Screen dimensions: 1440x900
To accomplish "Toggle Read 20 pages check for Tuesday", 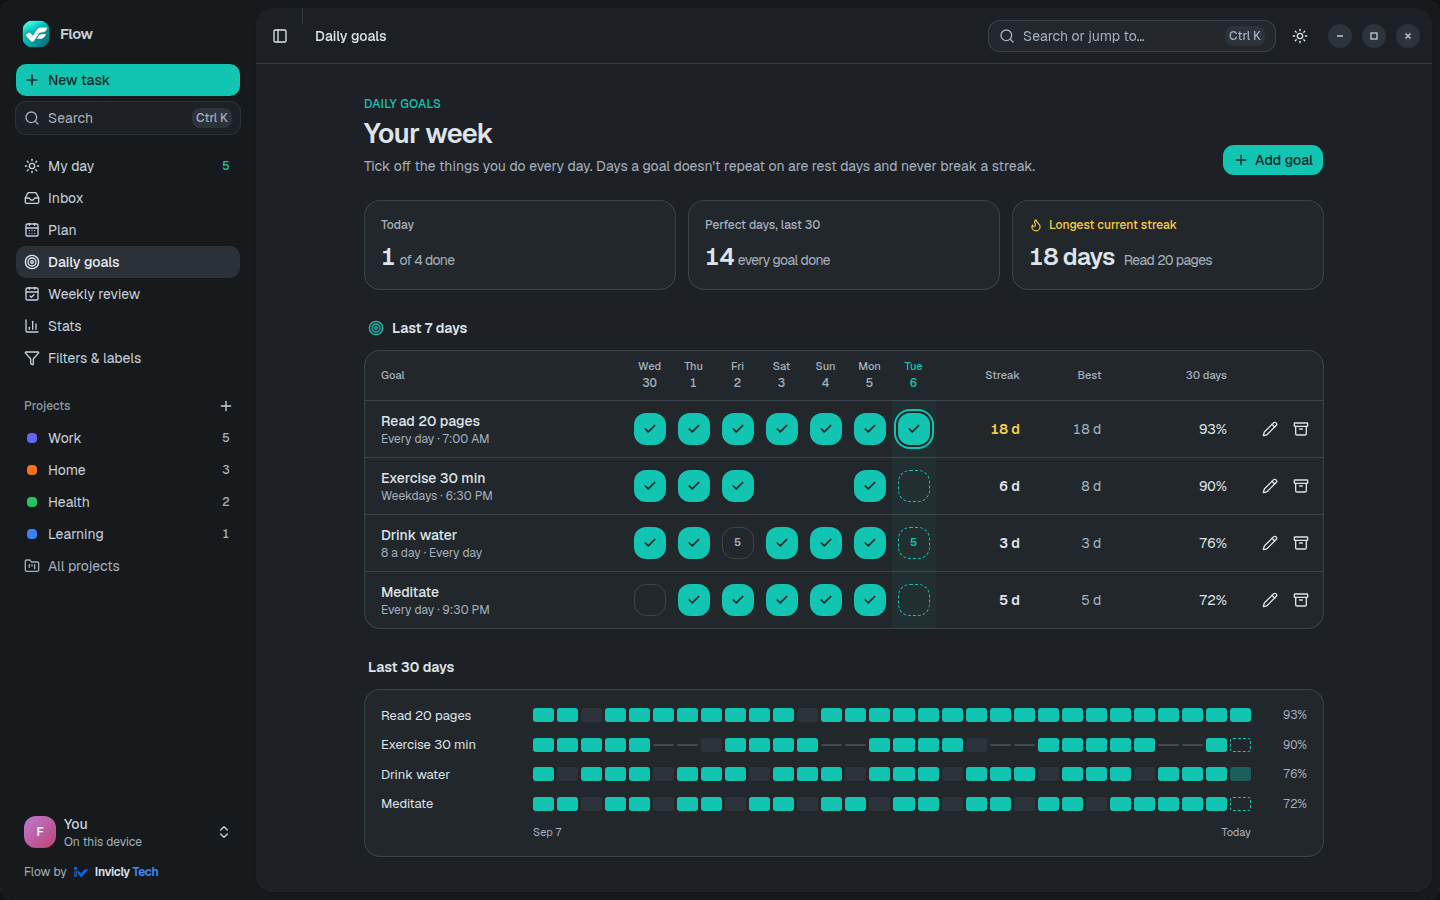I will pos(914,429).
